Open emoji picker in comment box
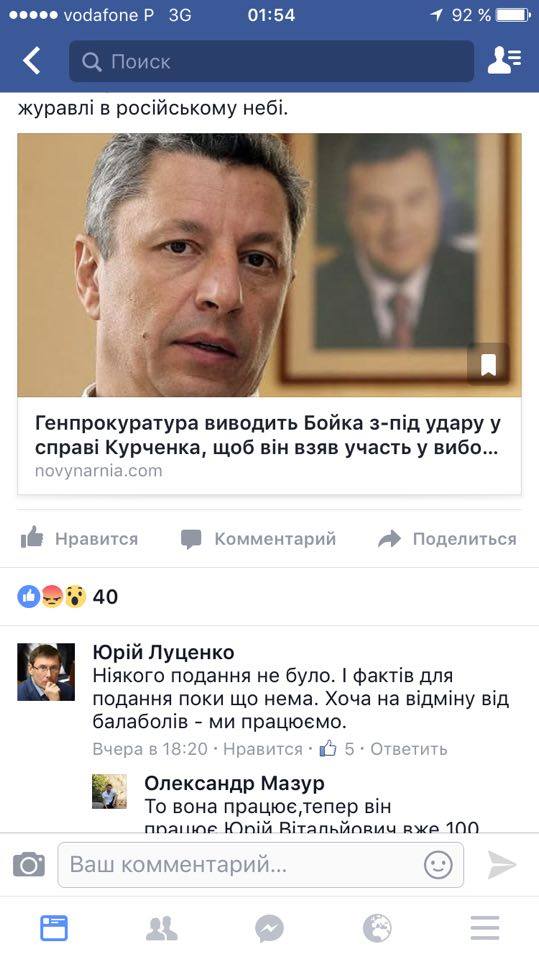 439,865
